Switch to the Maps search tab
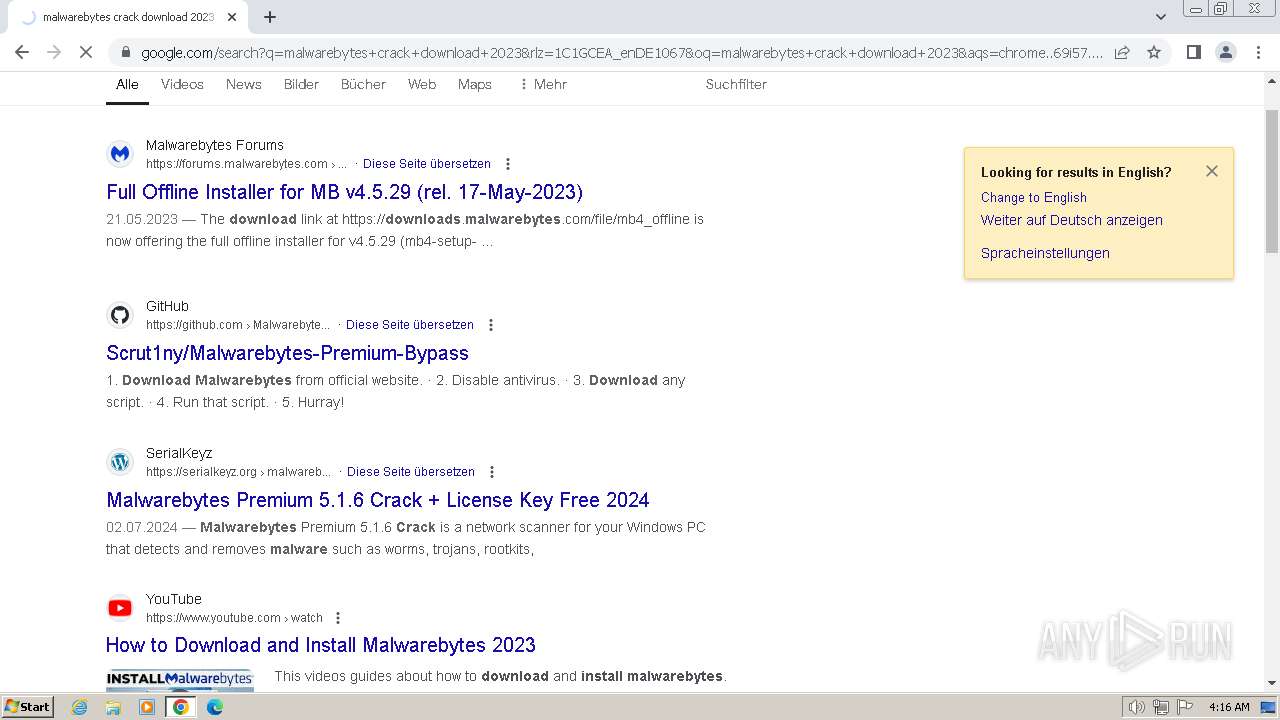Screen dimensions: 1280x720 (475, 84)
